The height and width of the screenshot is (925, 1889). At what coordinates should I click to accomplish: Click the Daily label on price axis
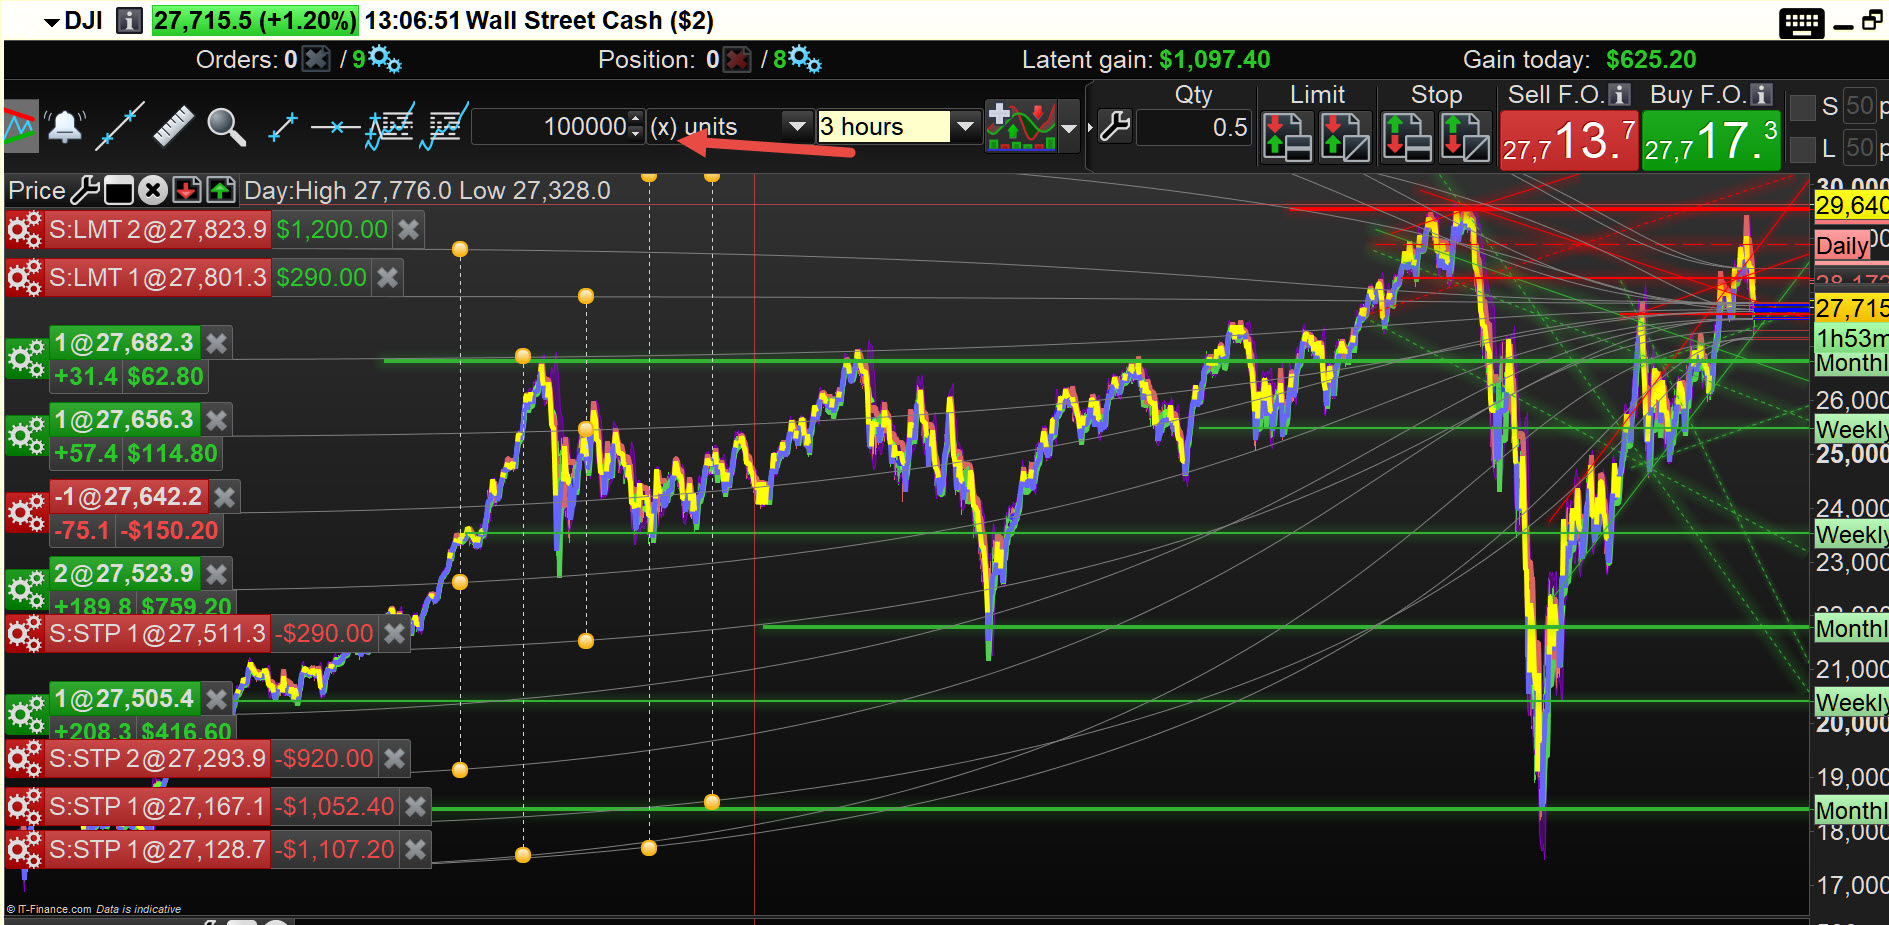point(1842,246)
